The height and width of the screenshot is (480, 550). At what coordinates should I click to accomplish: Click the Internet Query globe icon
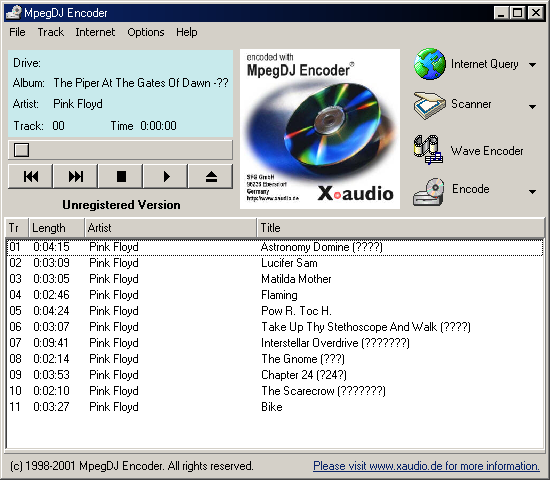[x=429, y=64]
